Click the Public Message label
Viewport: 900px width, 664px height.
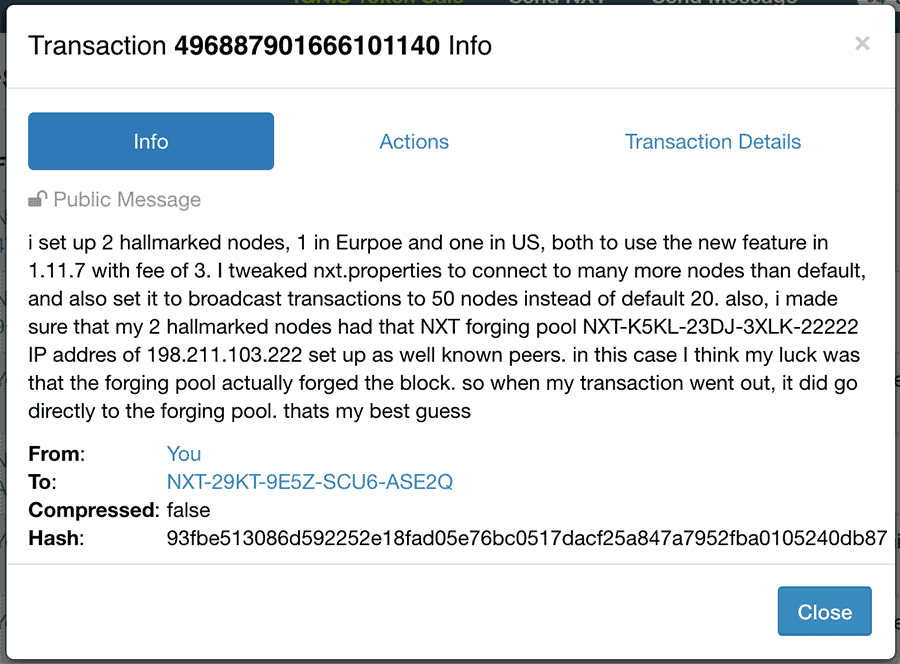coord(127,200)
